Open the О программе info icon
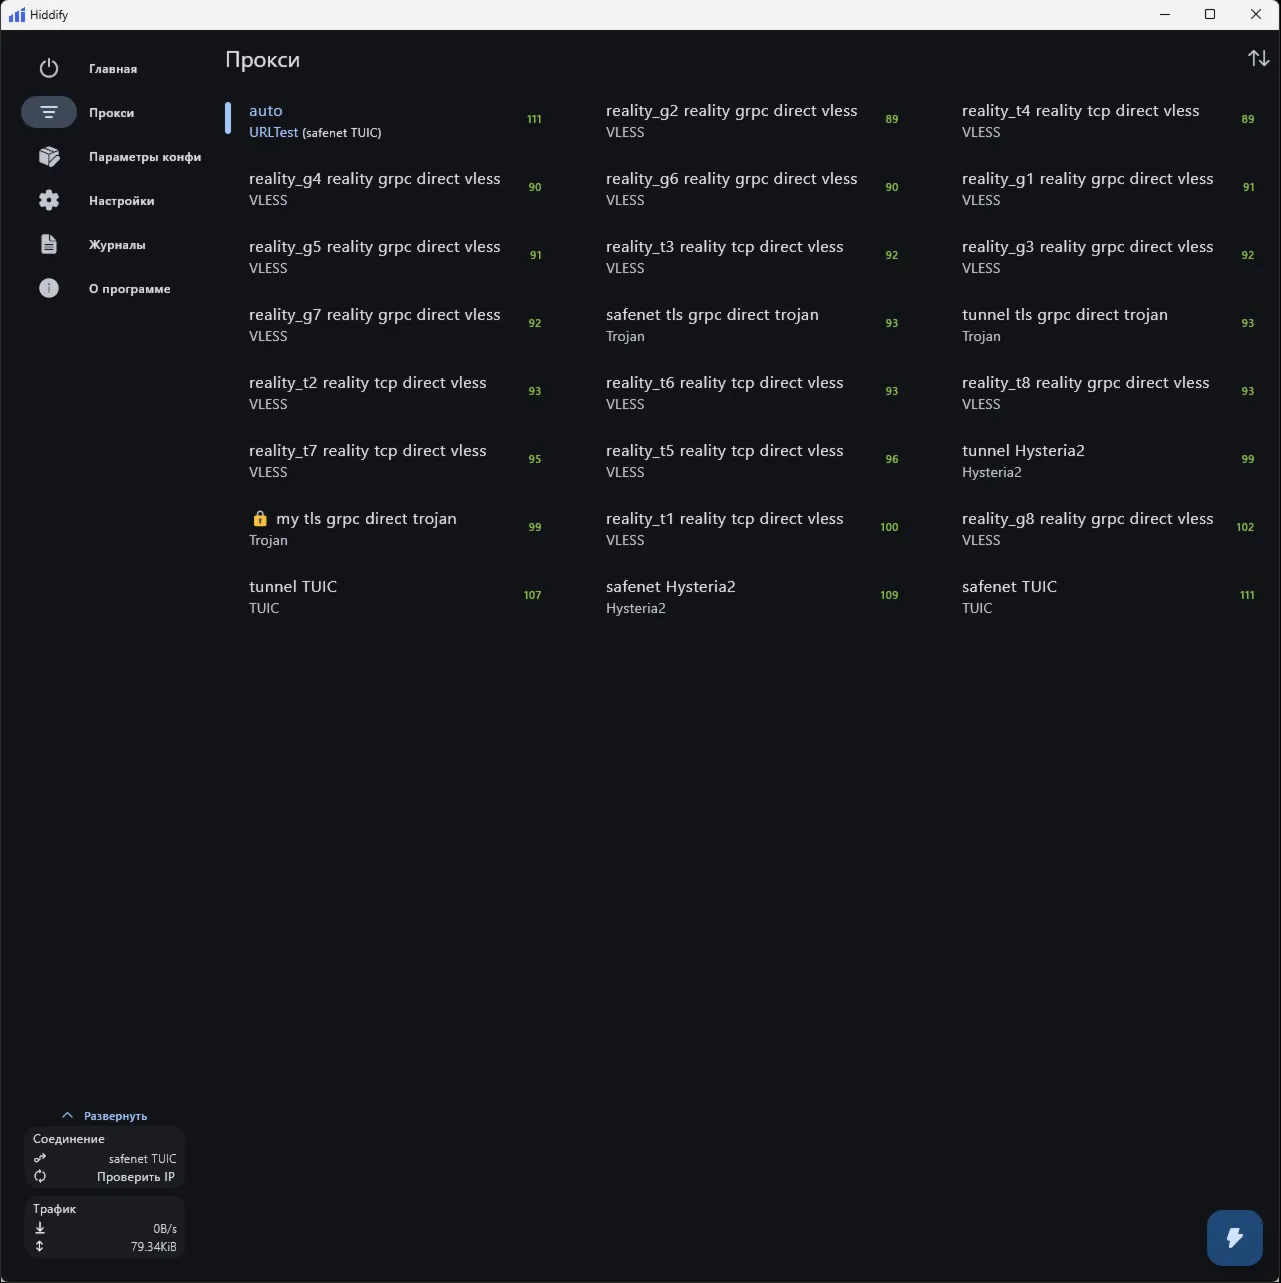The height and width of the screenshot is (1283, 1281). tap(49, 289)
